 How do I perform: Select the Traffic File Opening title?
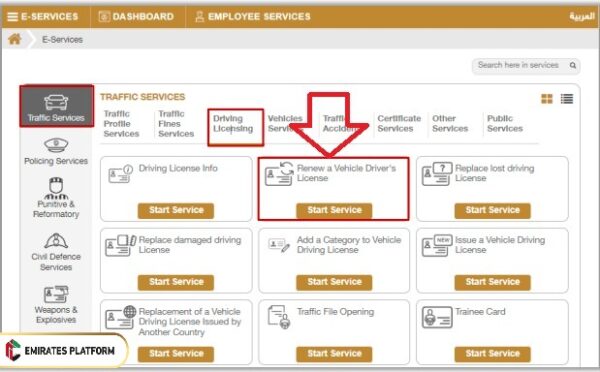coord(336,312)
